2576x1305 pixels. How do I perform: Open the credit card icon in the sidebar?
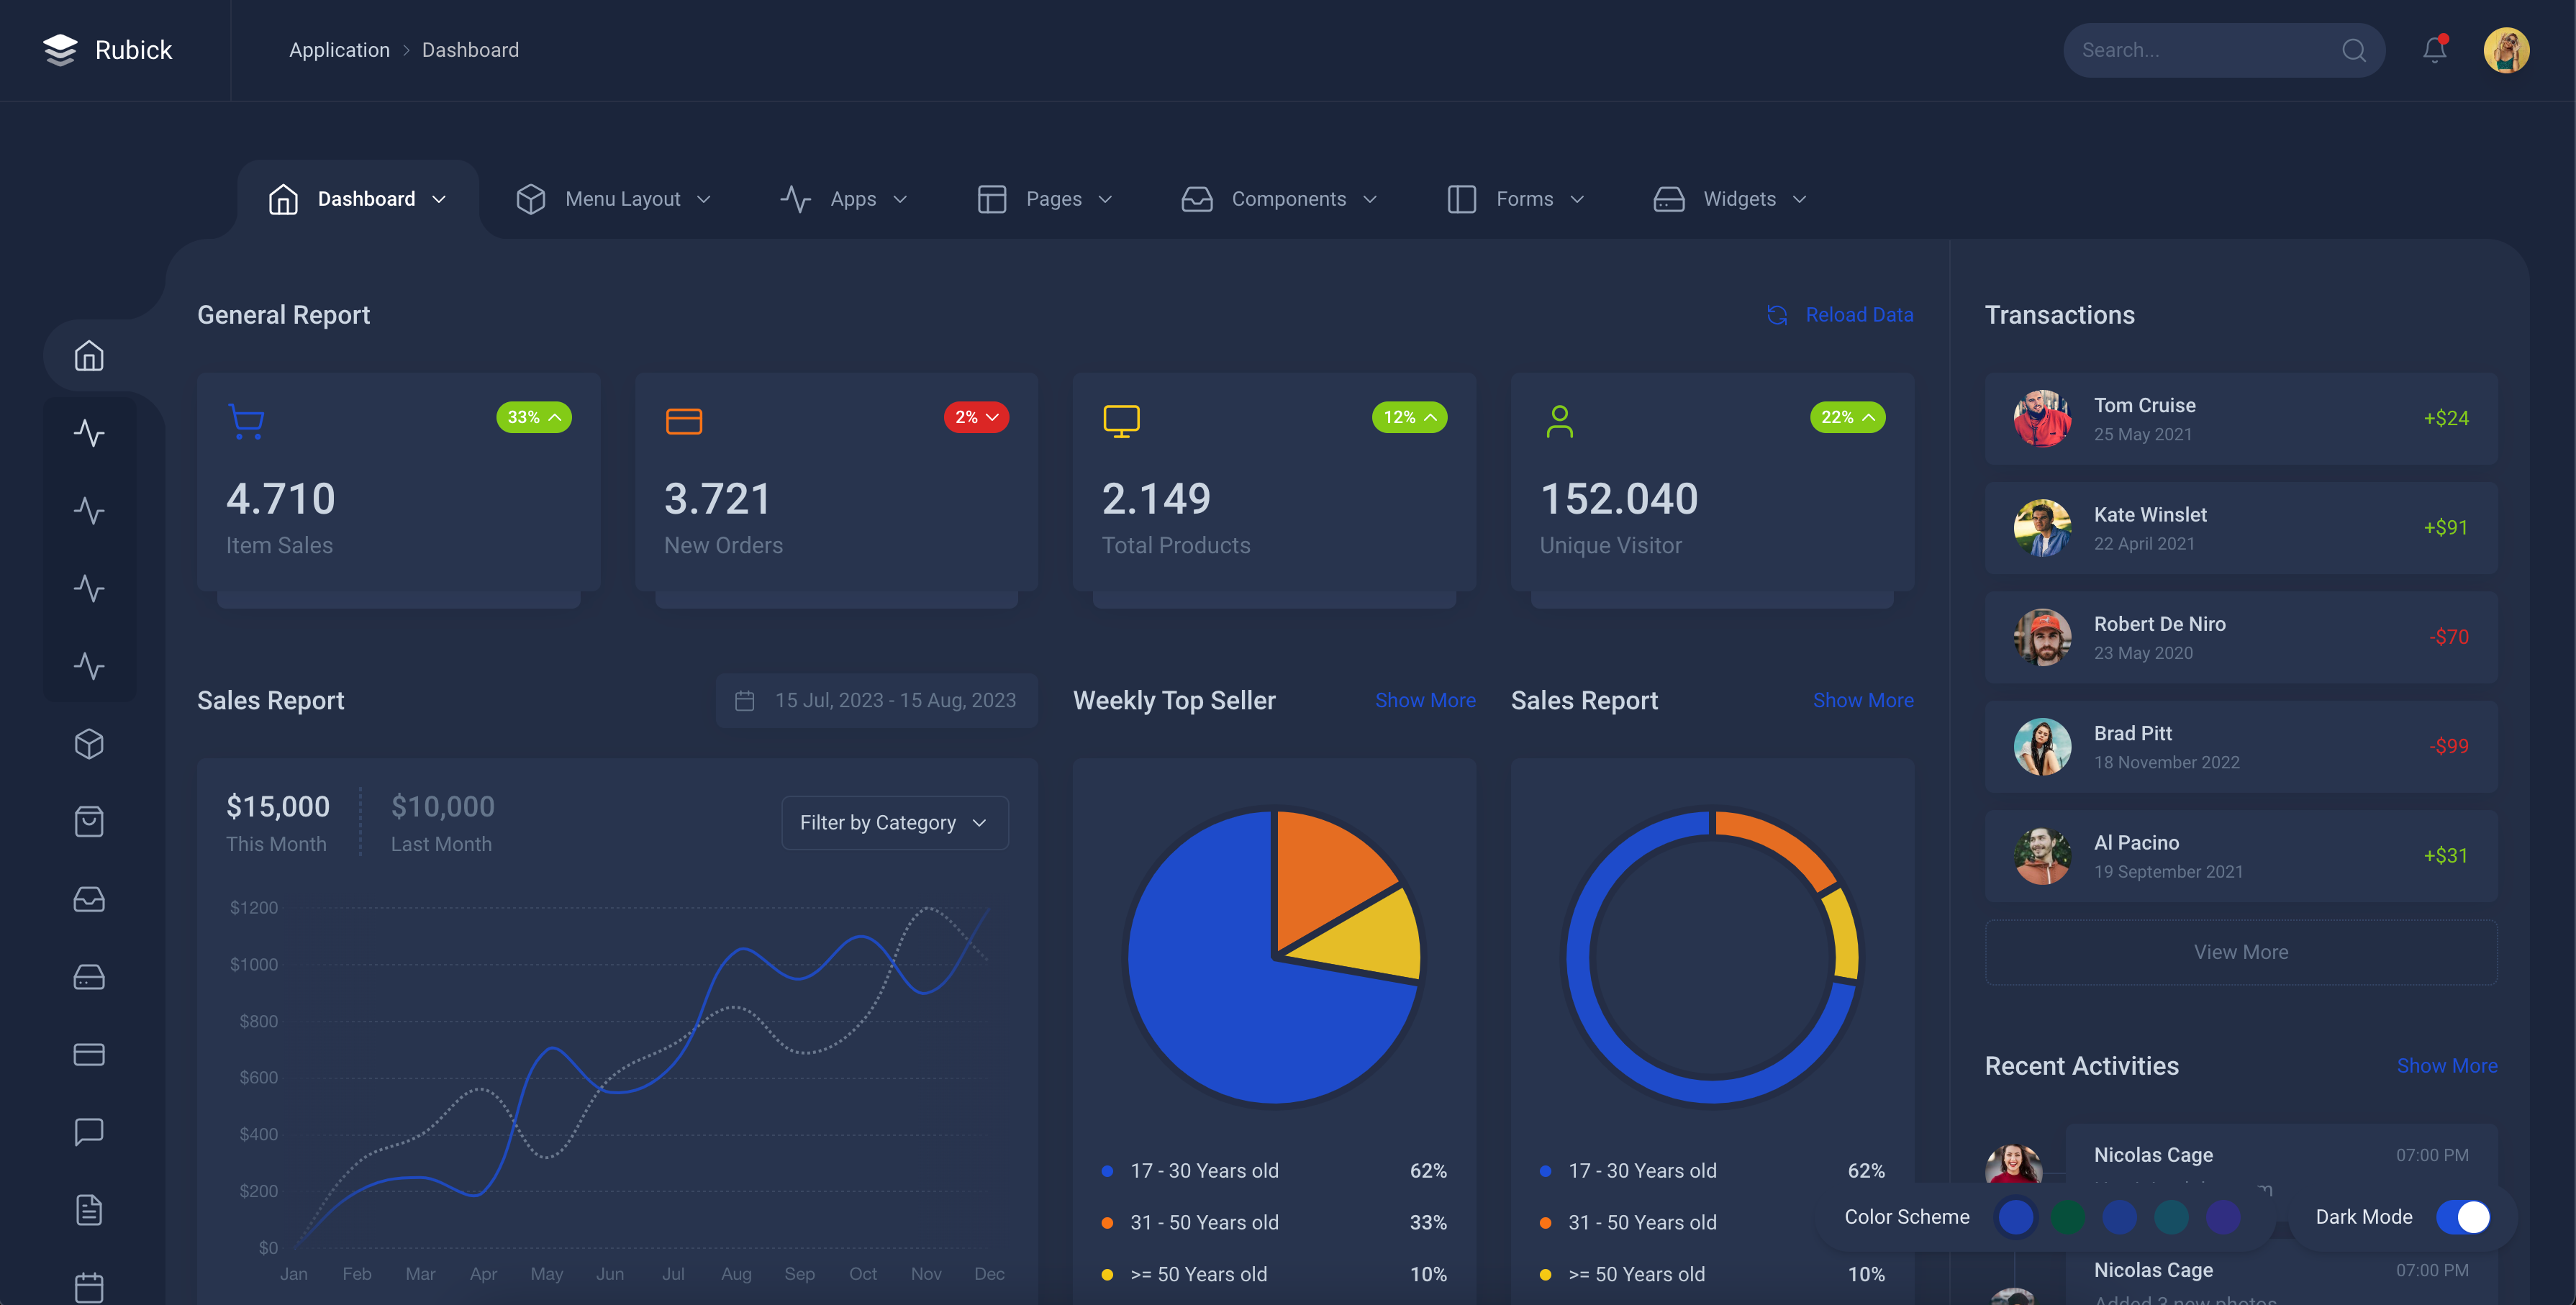click(x=89, y=1054)
